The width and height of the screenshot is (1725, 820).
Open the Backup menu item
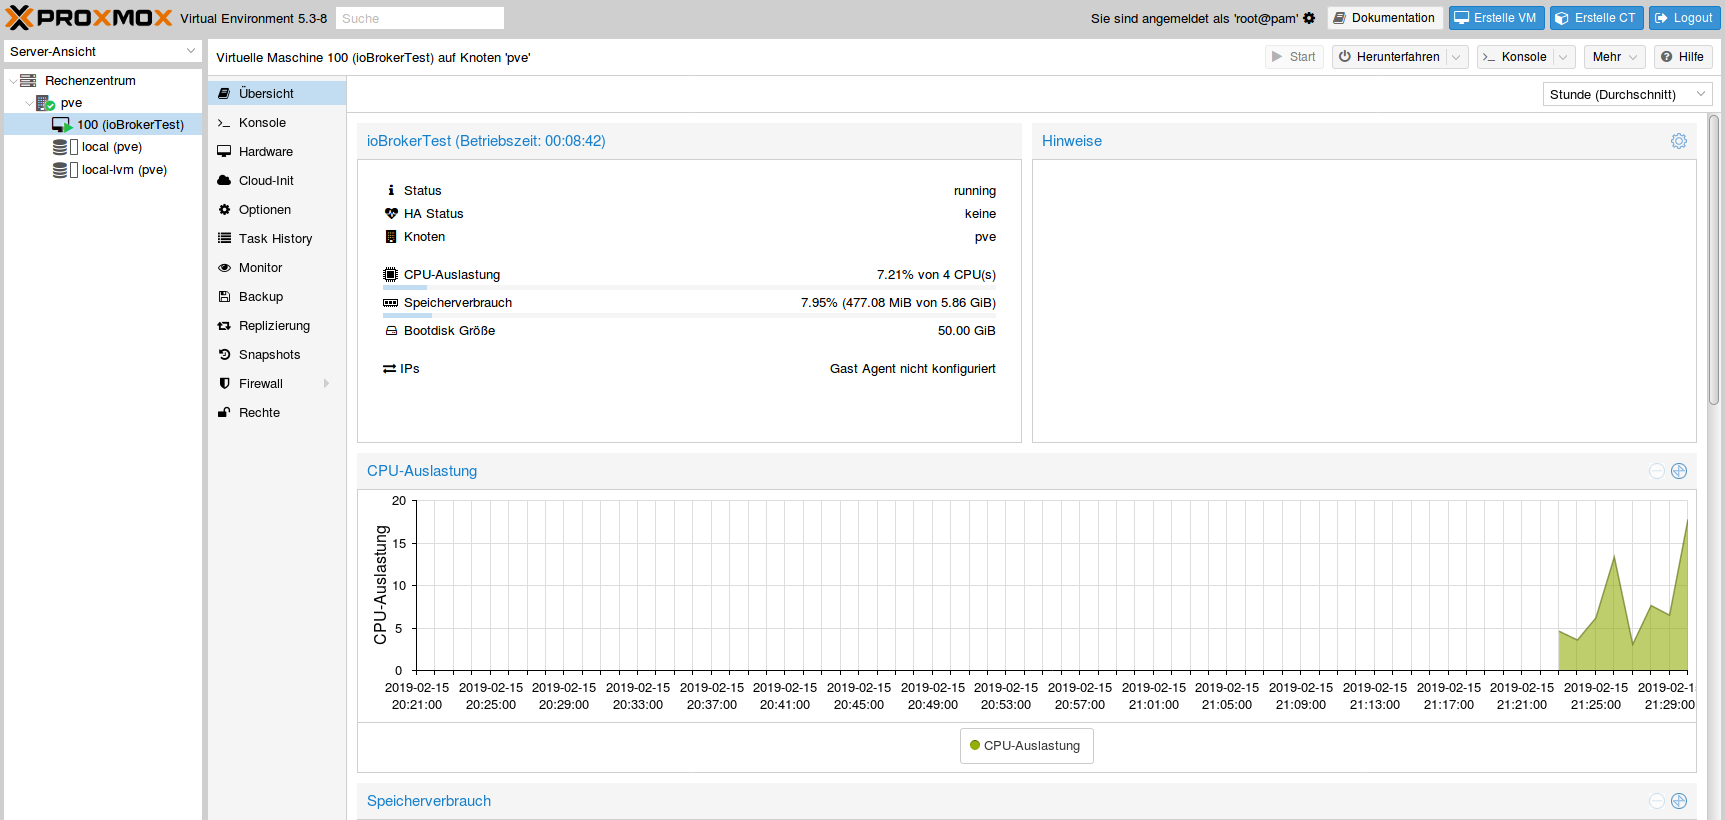(277, 297)
